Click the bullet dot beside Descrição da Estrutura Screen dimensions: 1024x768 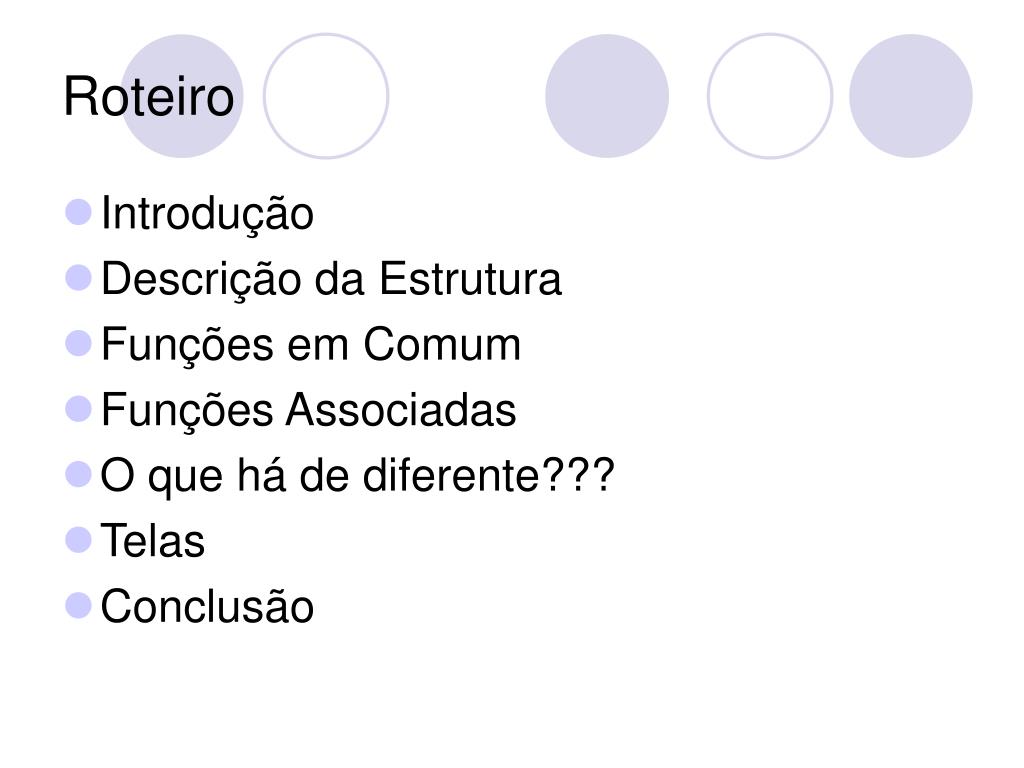pyautogui.click(x=78, y=278)
